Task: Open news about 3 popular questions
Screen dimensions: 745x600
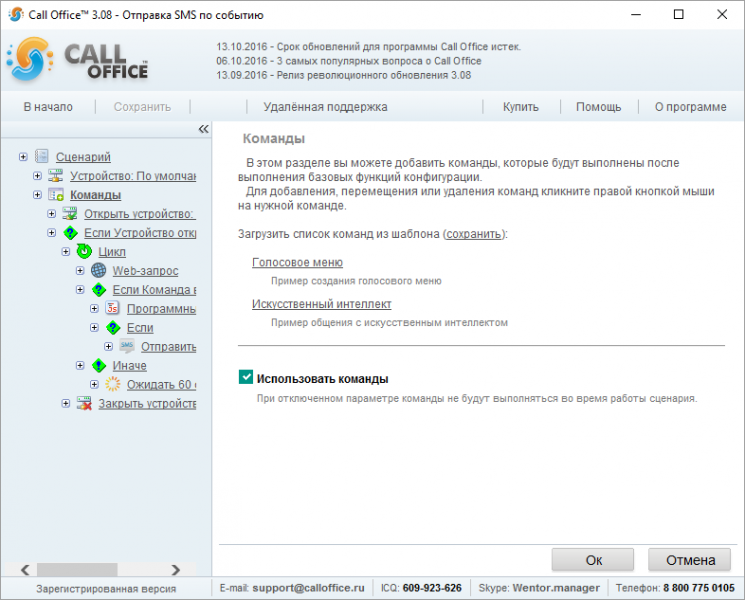Action: 349,61
